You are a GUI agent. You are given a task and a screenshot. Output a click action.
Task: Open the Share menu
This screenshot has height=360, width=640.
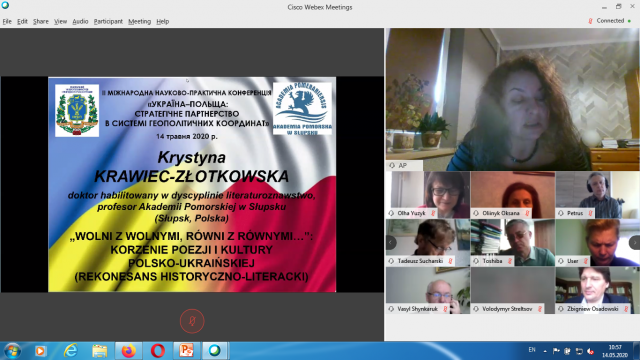tap(40, 21)
